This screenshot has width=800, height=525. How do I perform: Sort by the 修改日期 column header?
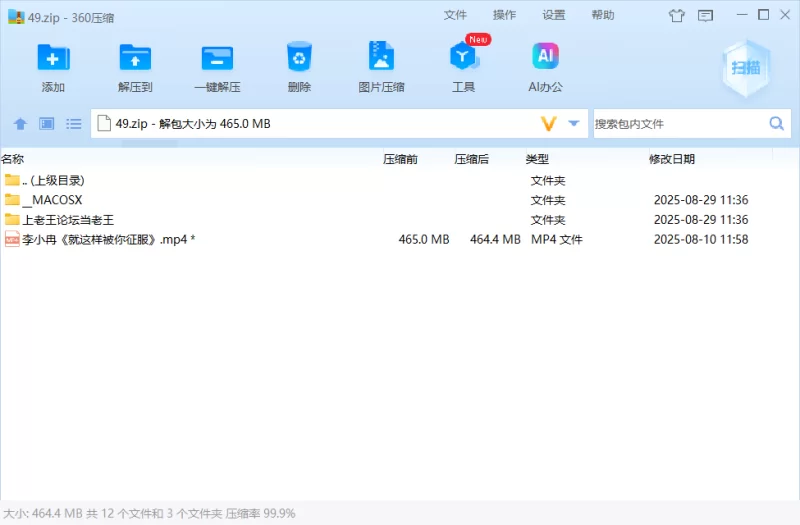click(672, 159)
